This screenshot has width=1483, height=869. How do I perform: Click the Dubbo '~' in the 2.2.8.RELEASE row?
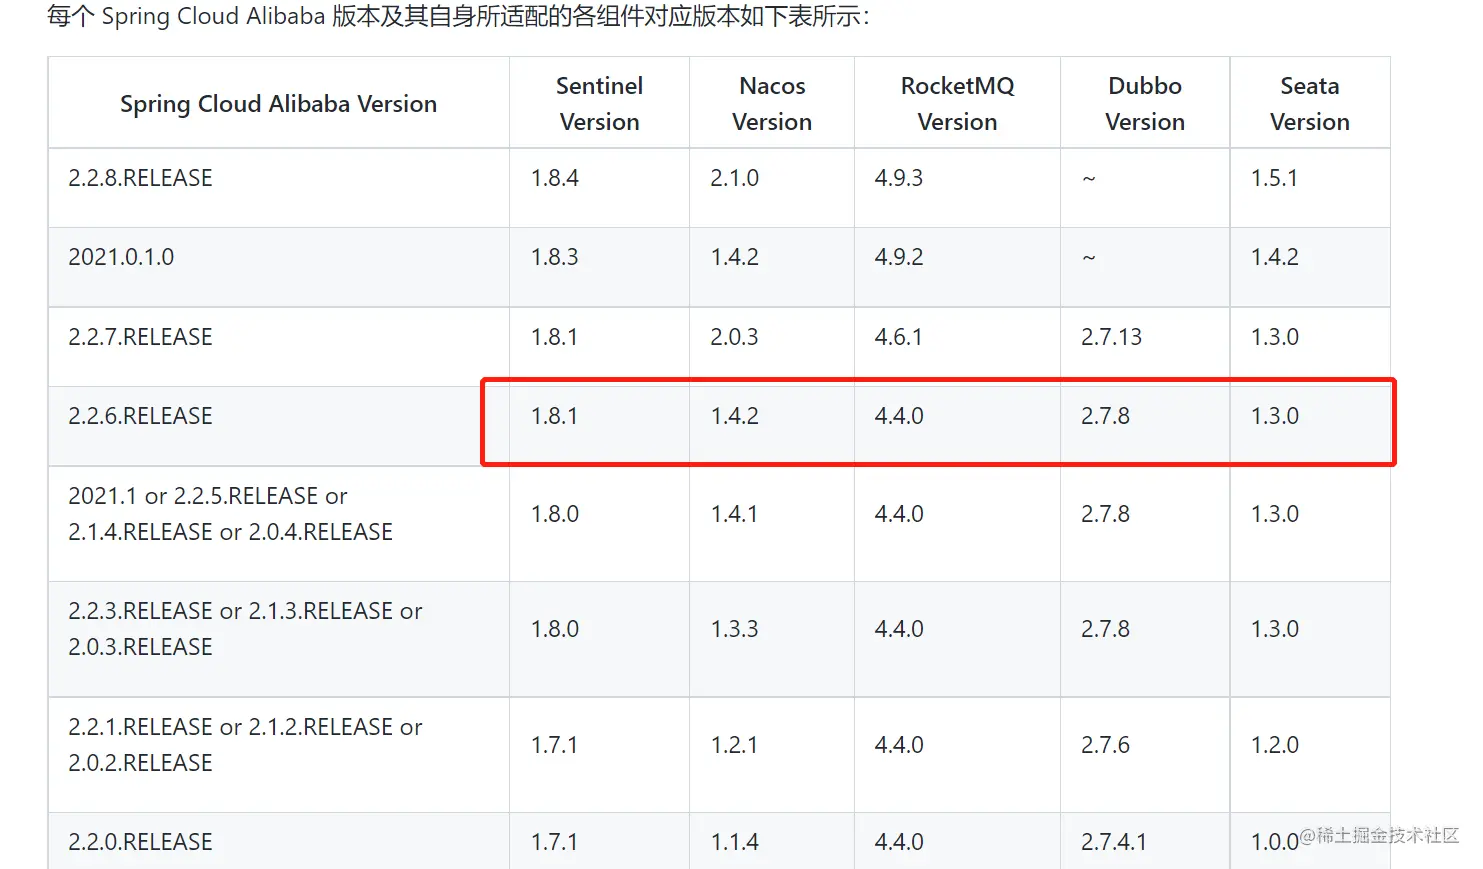1089,179
